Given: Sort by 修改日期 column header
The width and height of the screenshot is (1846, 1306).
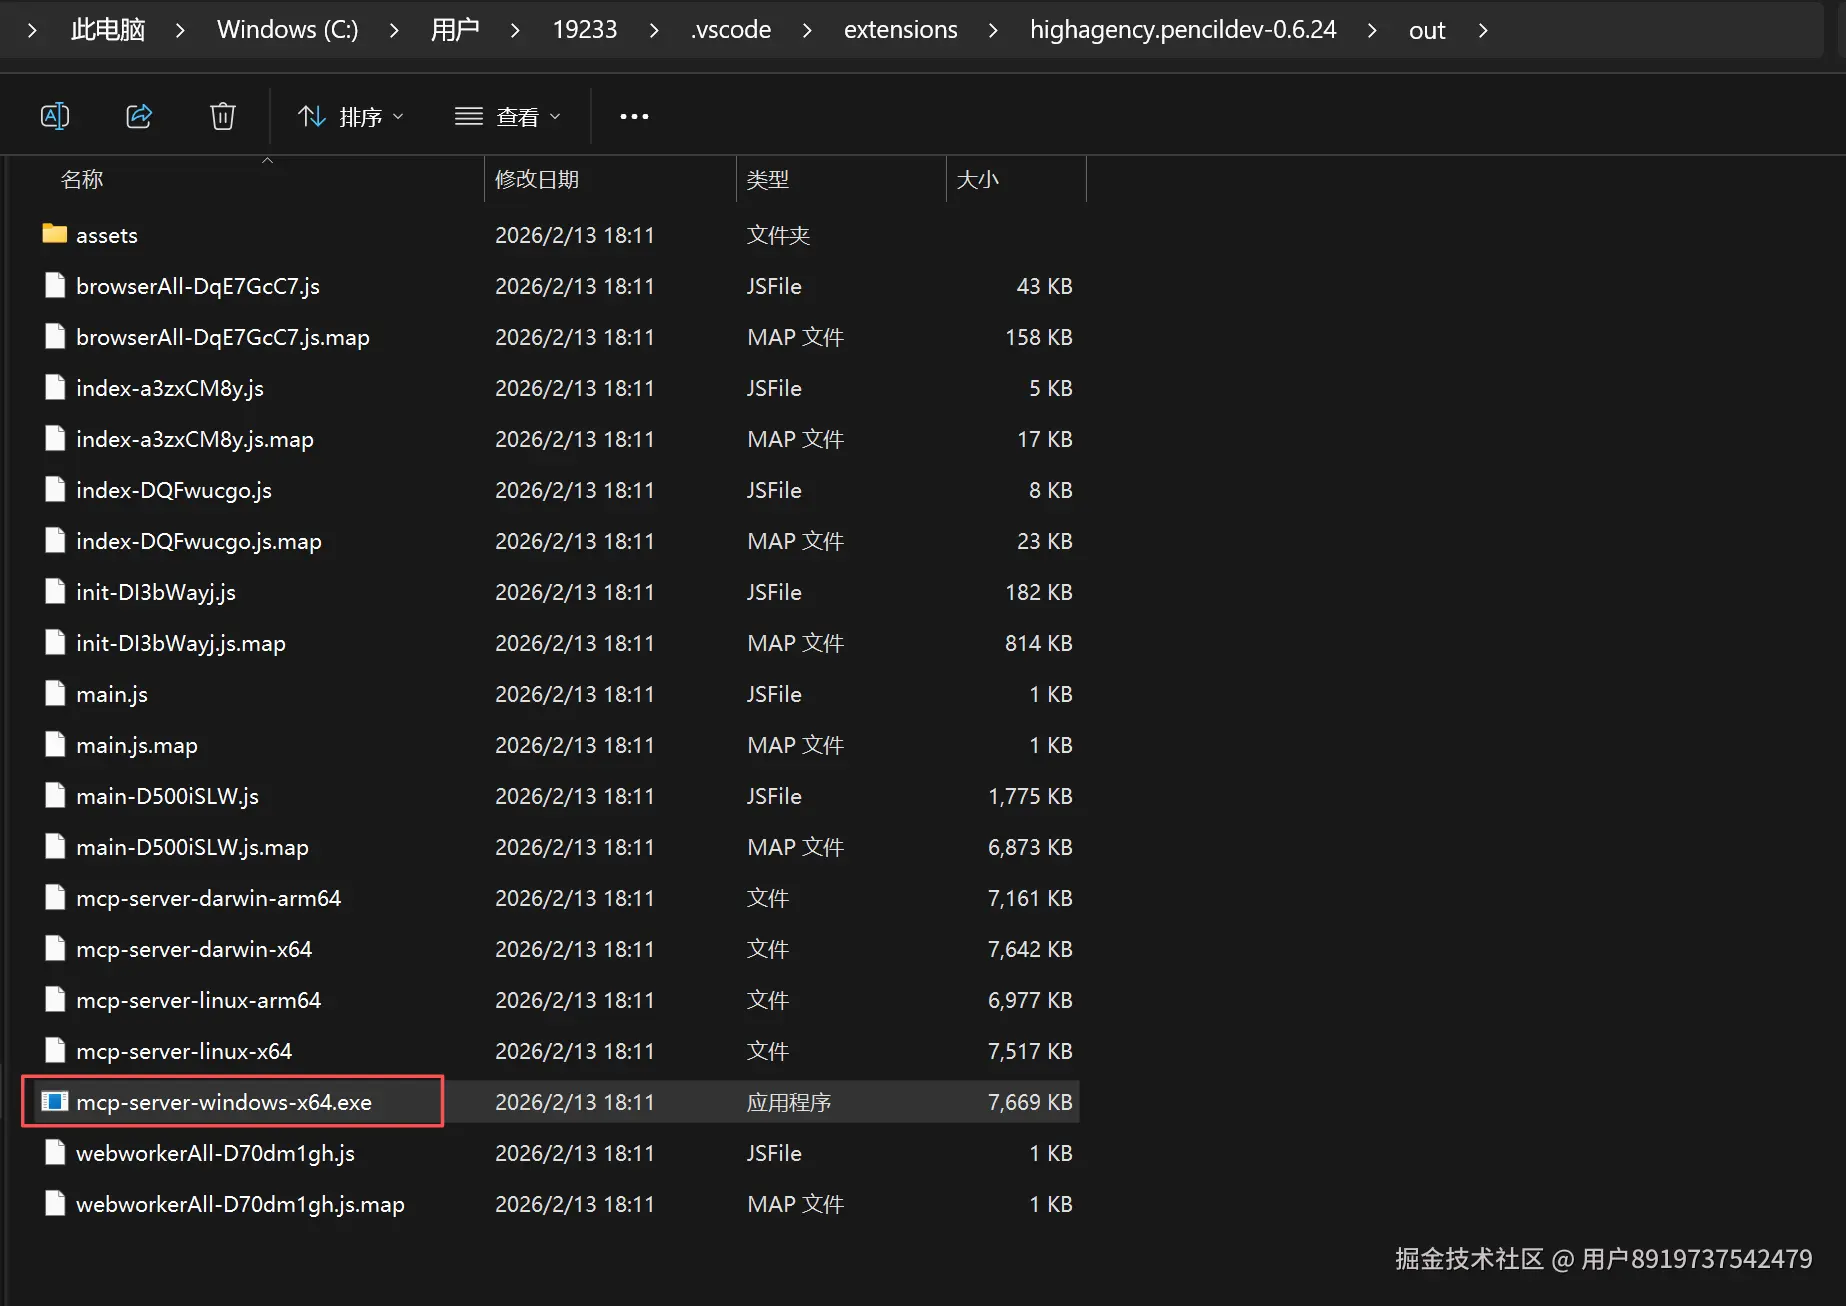Looking at the screenshot, I should click(x=537, y=179).
